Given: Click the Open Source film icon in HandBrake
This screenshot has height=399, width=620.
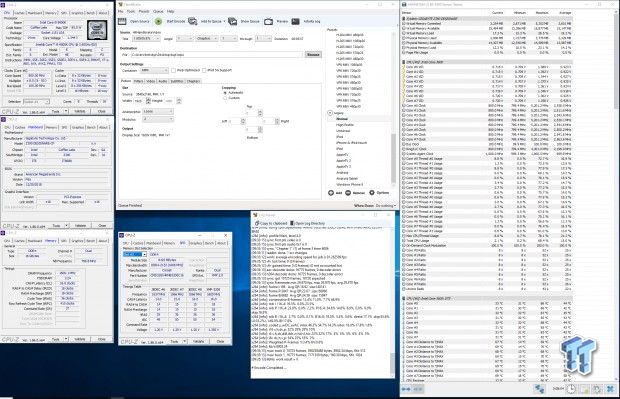Looking at the screenshot, I should click(x=122, y=21).
